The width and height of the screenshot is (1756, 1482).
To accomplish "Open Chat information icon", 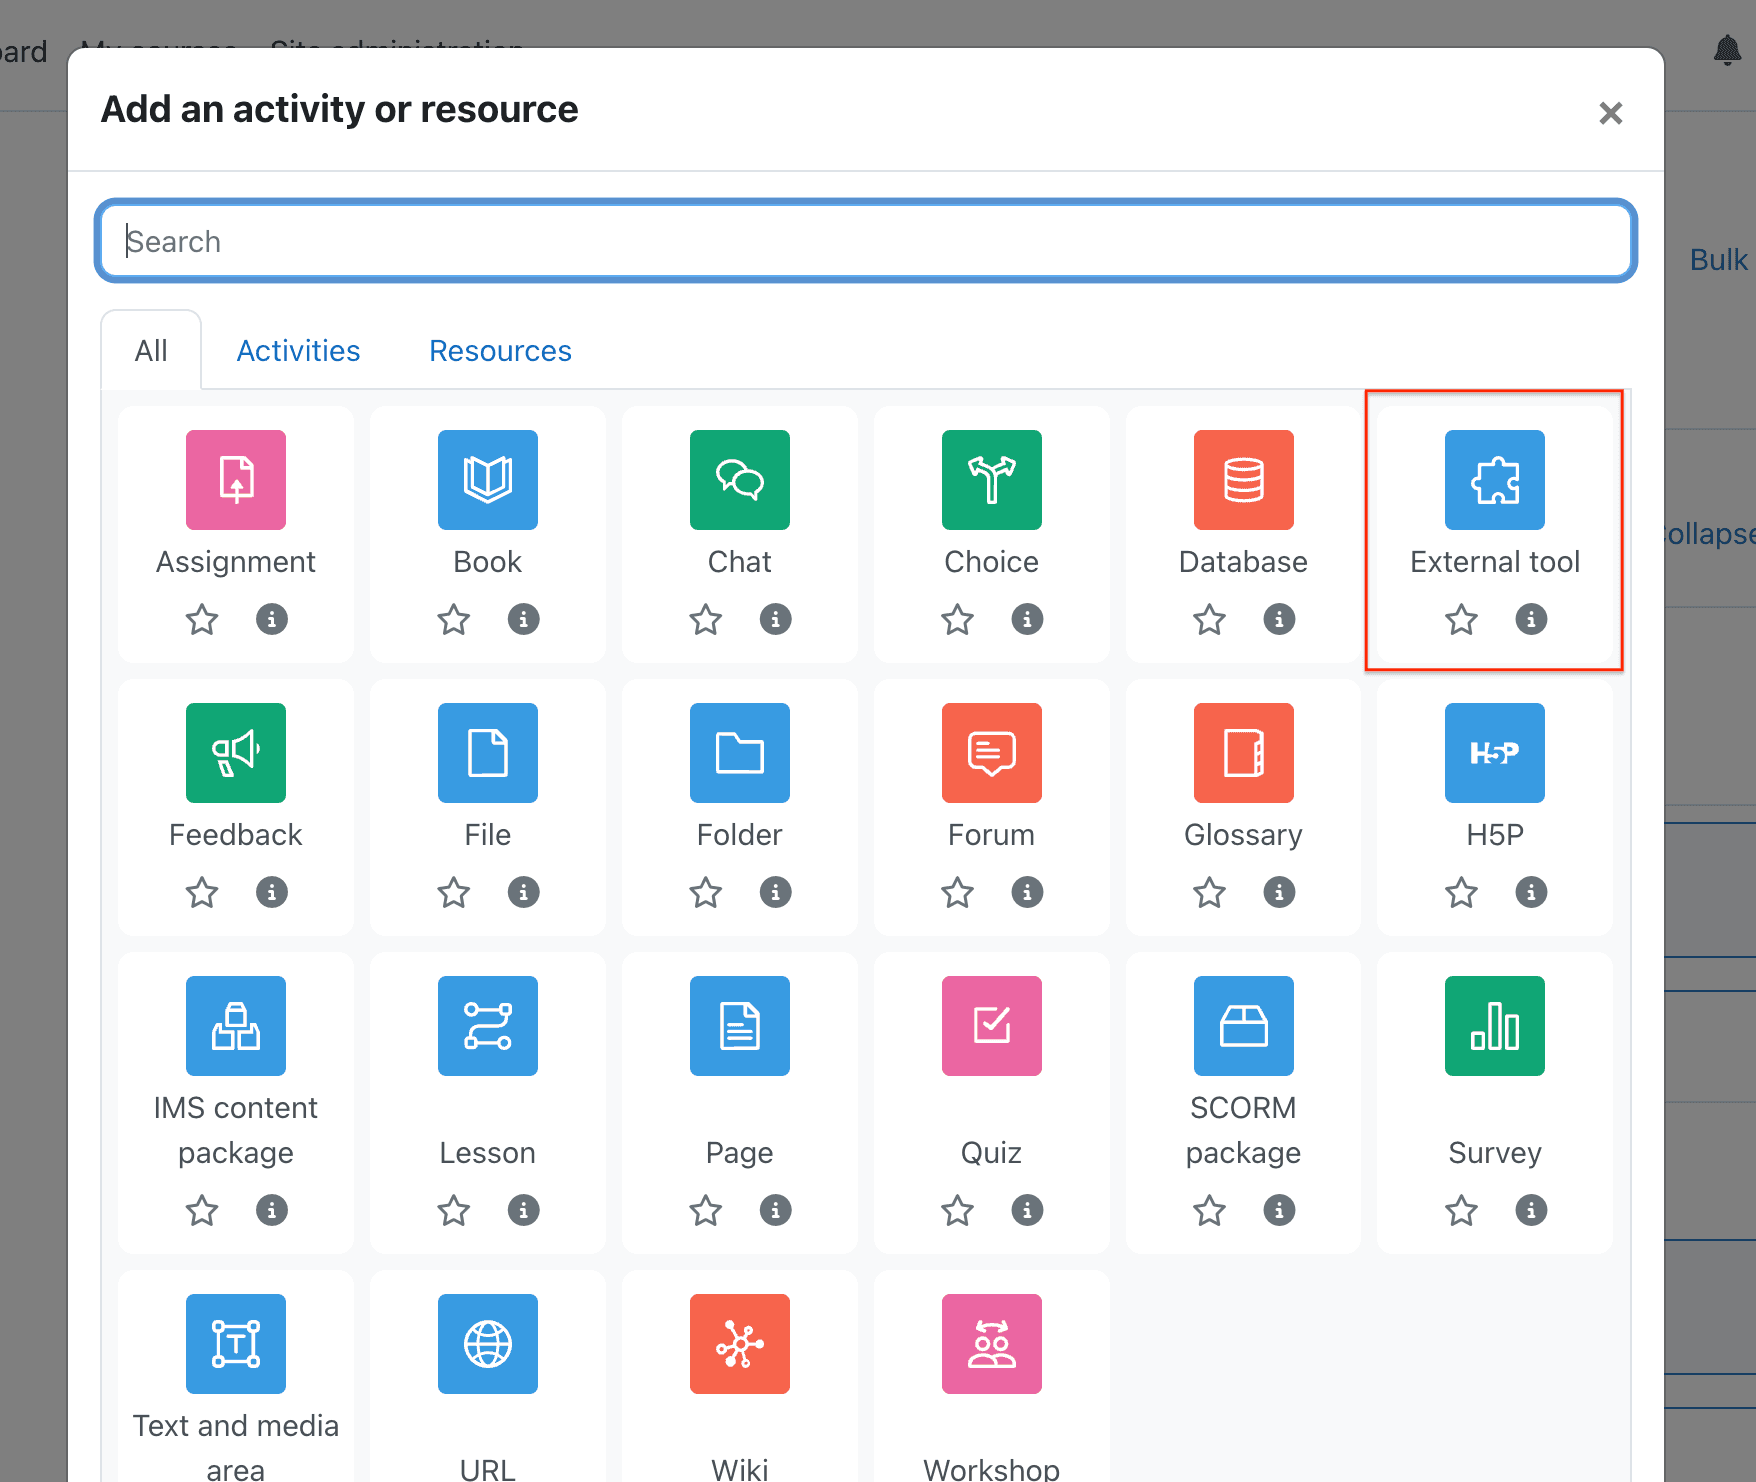I will click(776, 619).
